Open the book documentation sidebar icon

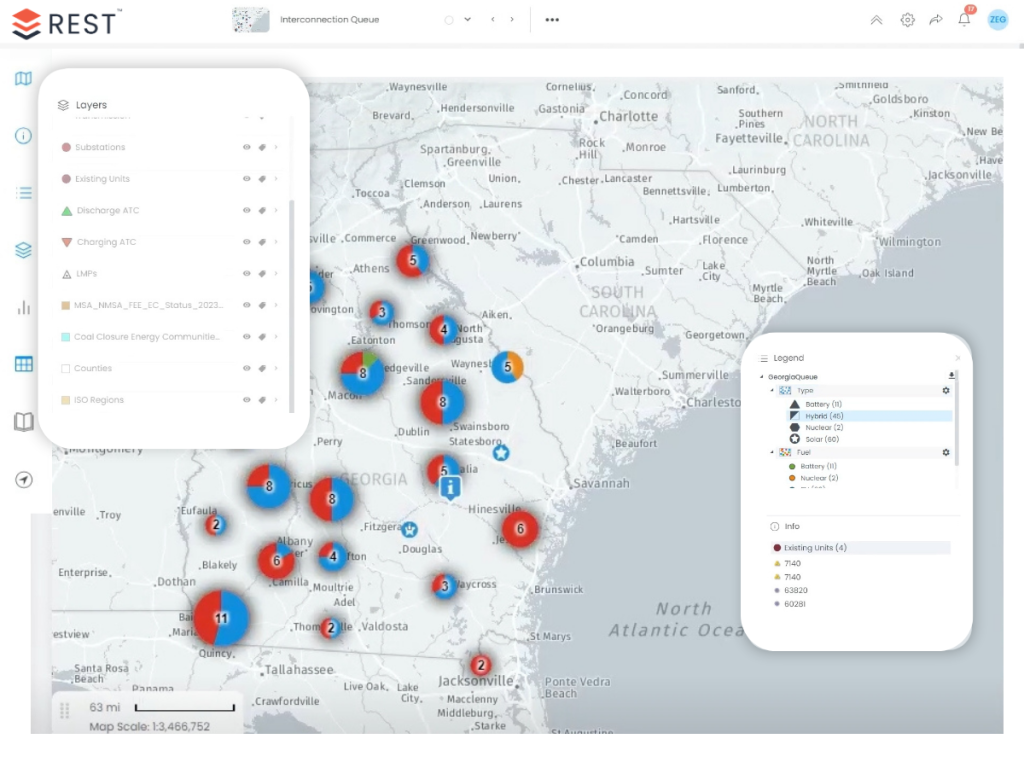[24, 422]
